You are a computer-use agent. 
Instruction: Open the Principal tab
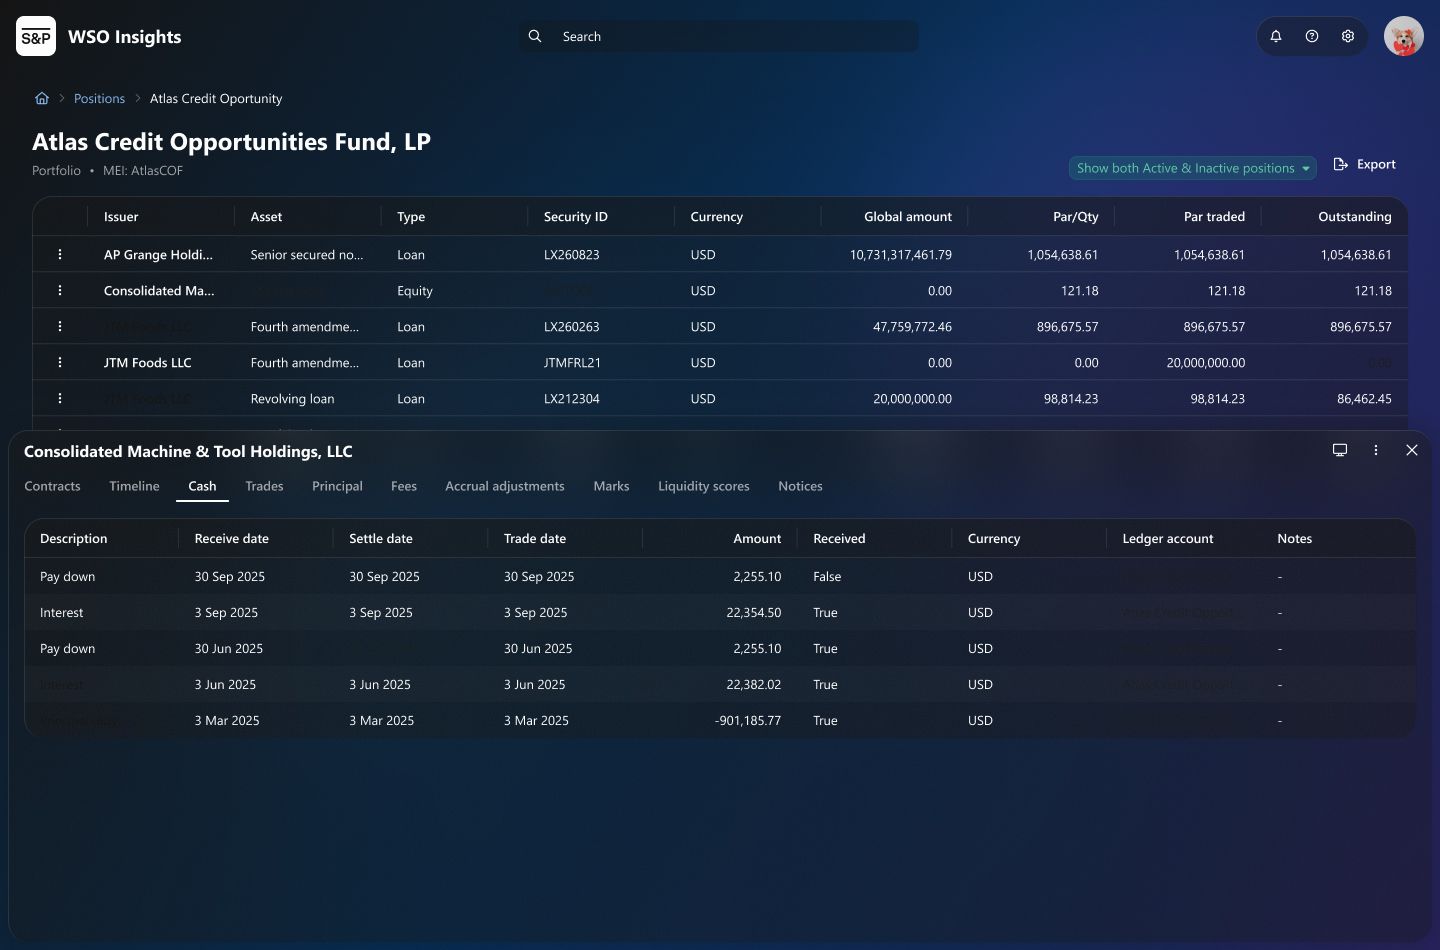pyautogui.click(x=337, y=486)
